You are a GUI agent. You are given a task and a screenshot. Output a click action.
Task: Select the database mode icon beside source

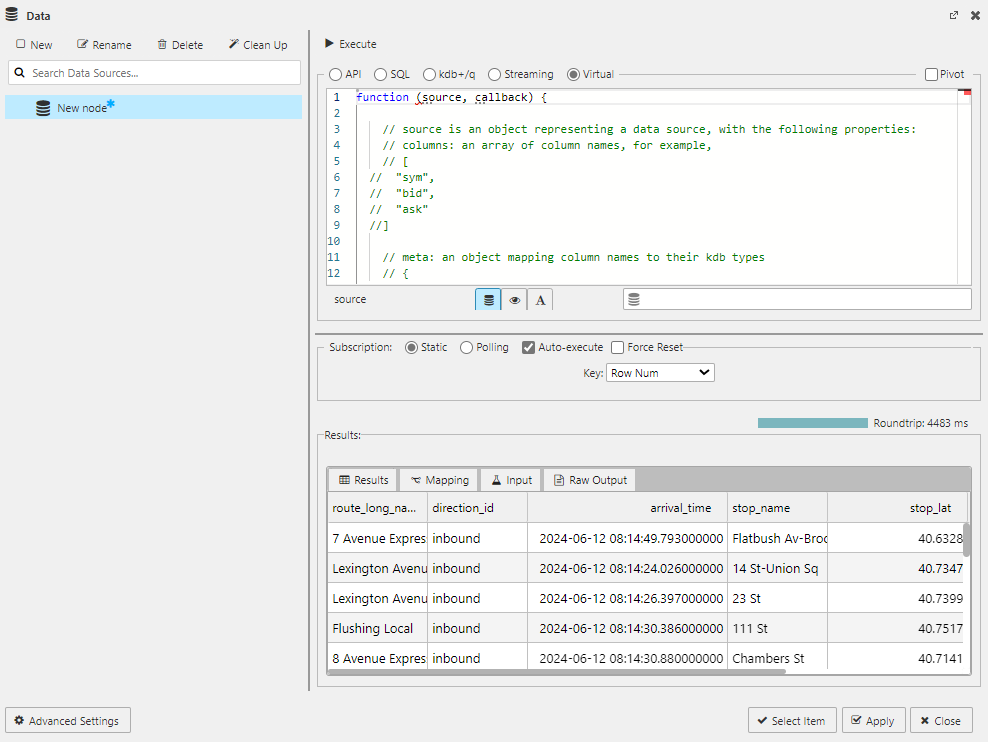[x=487, y=298]
